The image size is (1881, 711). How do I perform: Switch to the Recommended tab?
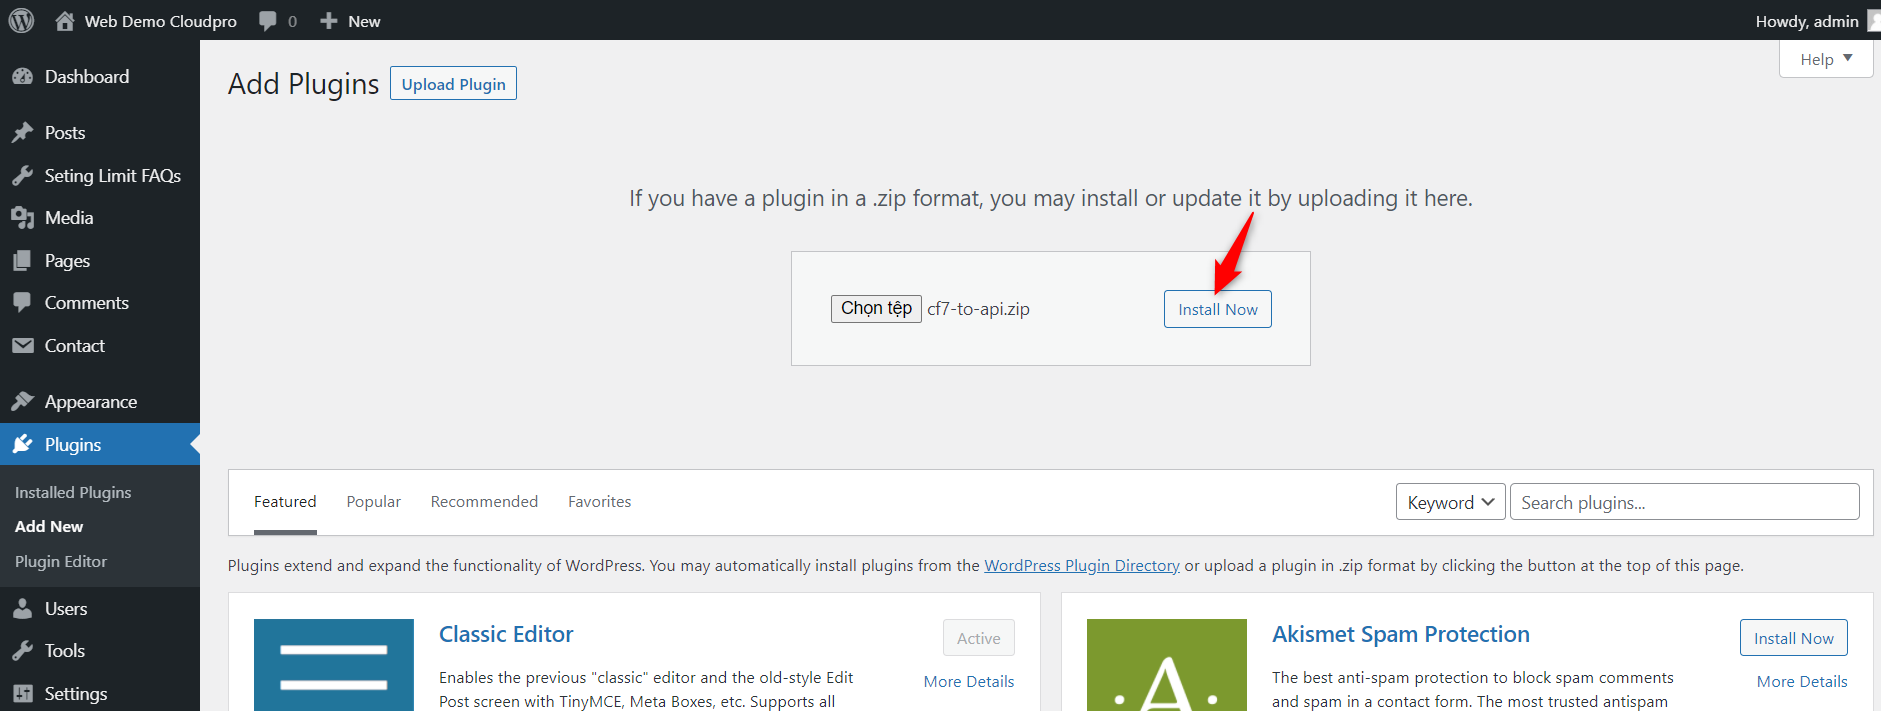point(484,502)
